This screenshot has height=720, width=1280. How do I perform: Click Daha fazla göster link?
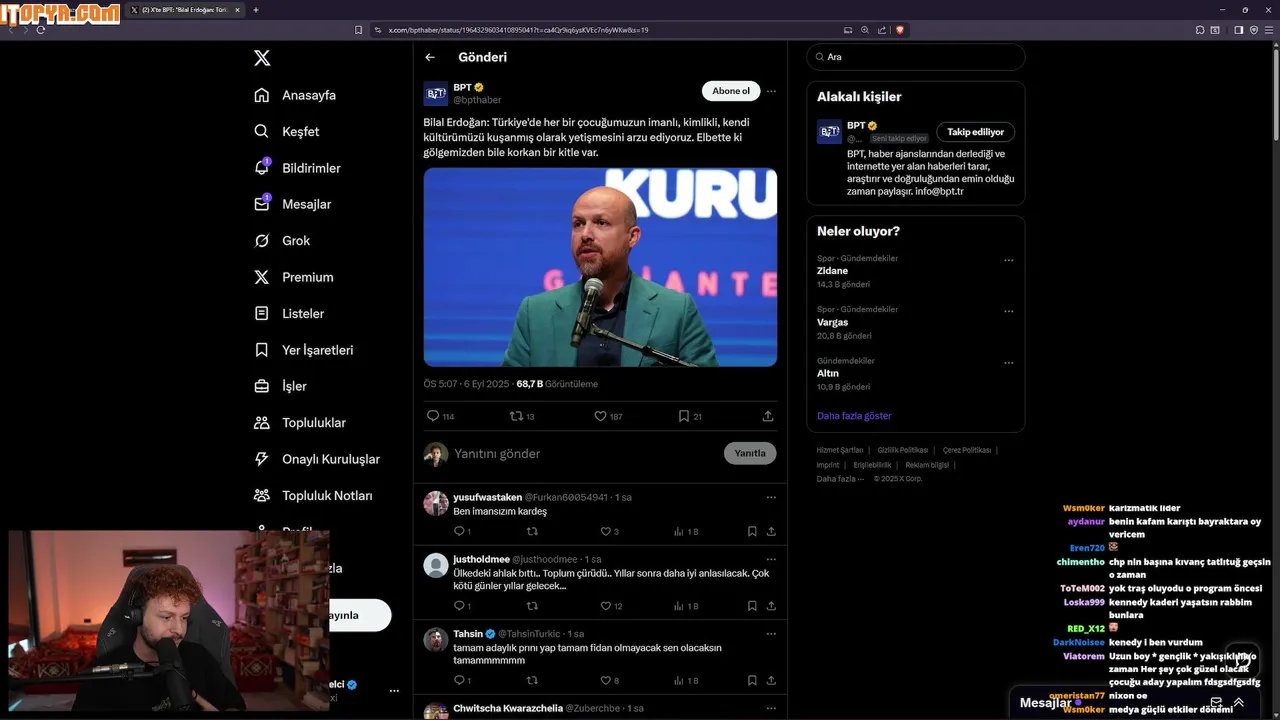(x=854, y=416)
